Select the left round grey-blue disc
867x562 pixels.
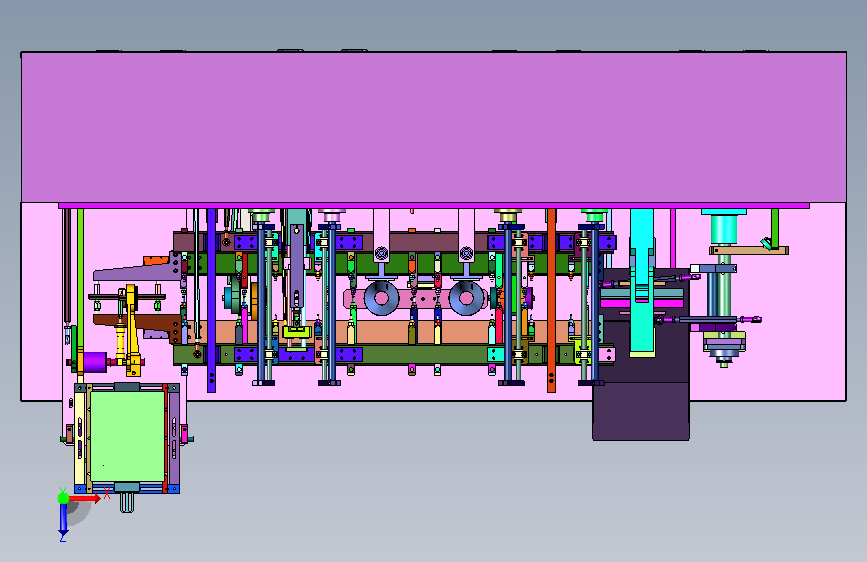(381, 298)
